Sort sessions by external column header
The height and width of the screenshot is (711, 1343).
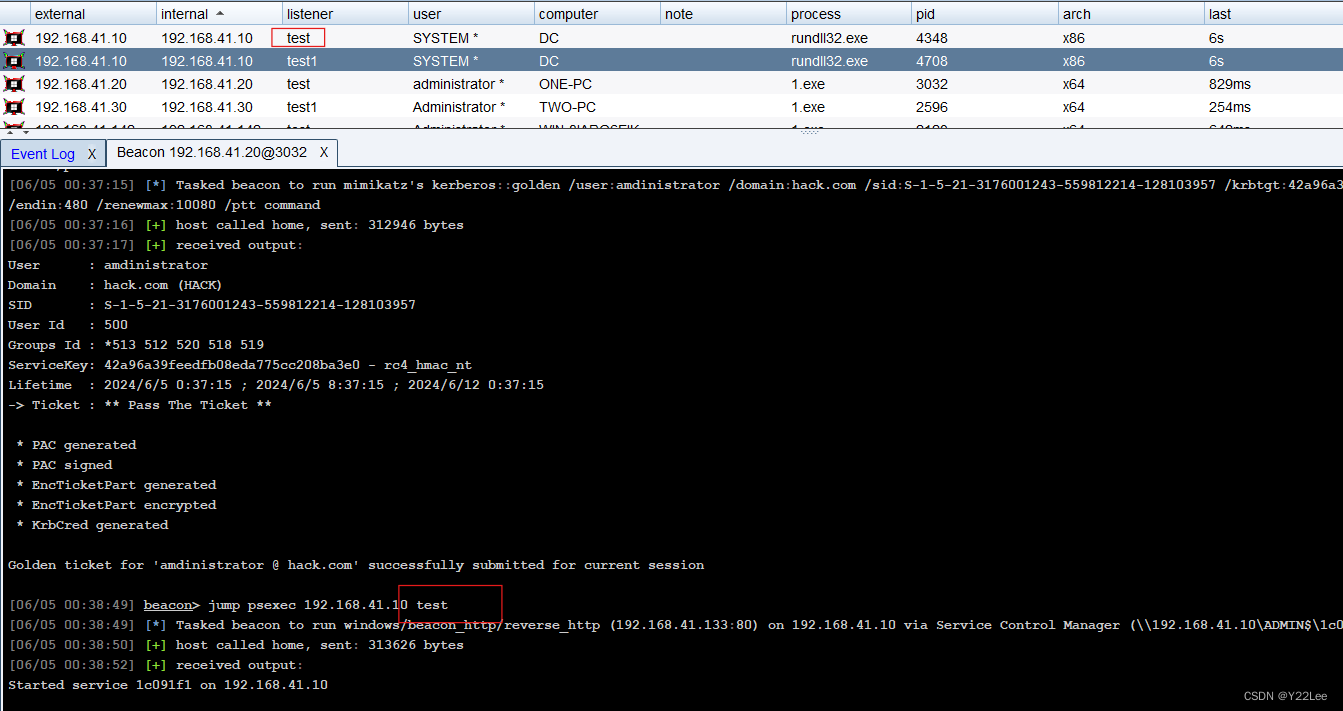(93, 14)
